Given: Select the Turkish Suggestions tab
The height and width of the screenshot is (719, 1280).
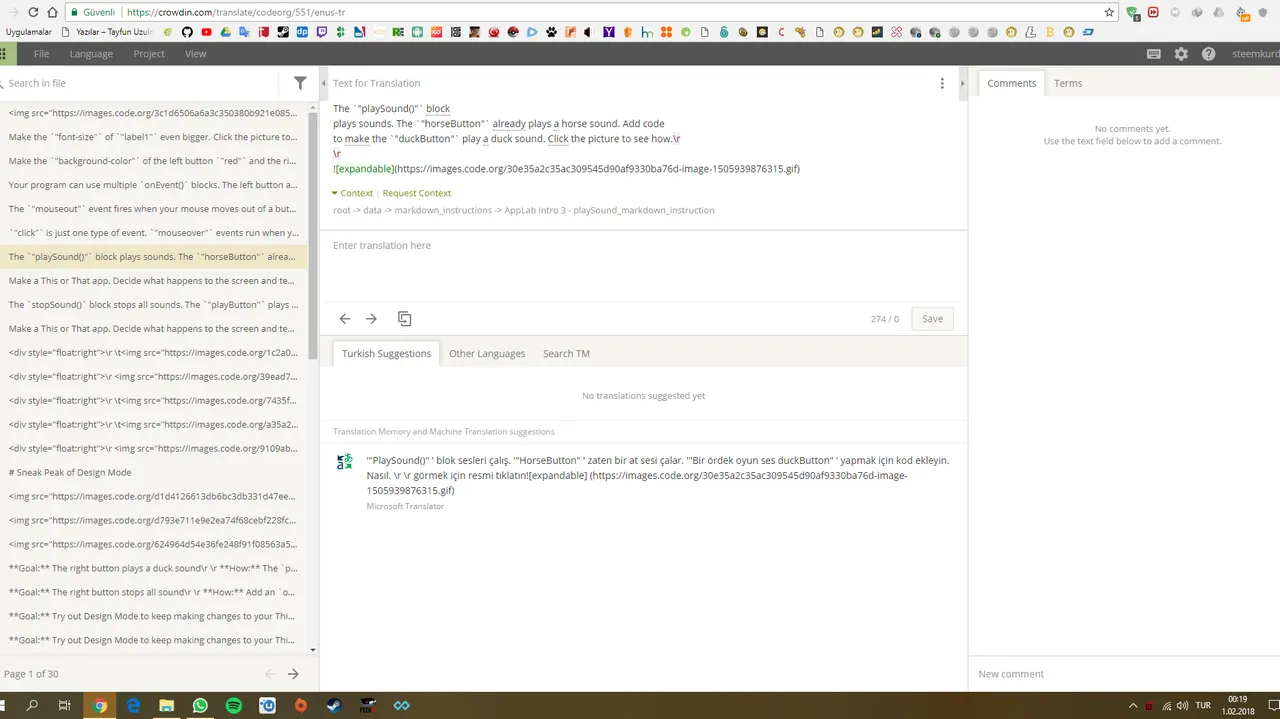Looking at the screenshot, I should (x=386, y=353).
